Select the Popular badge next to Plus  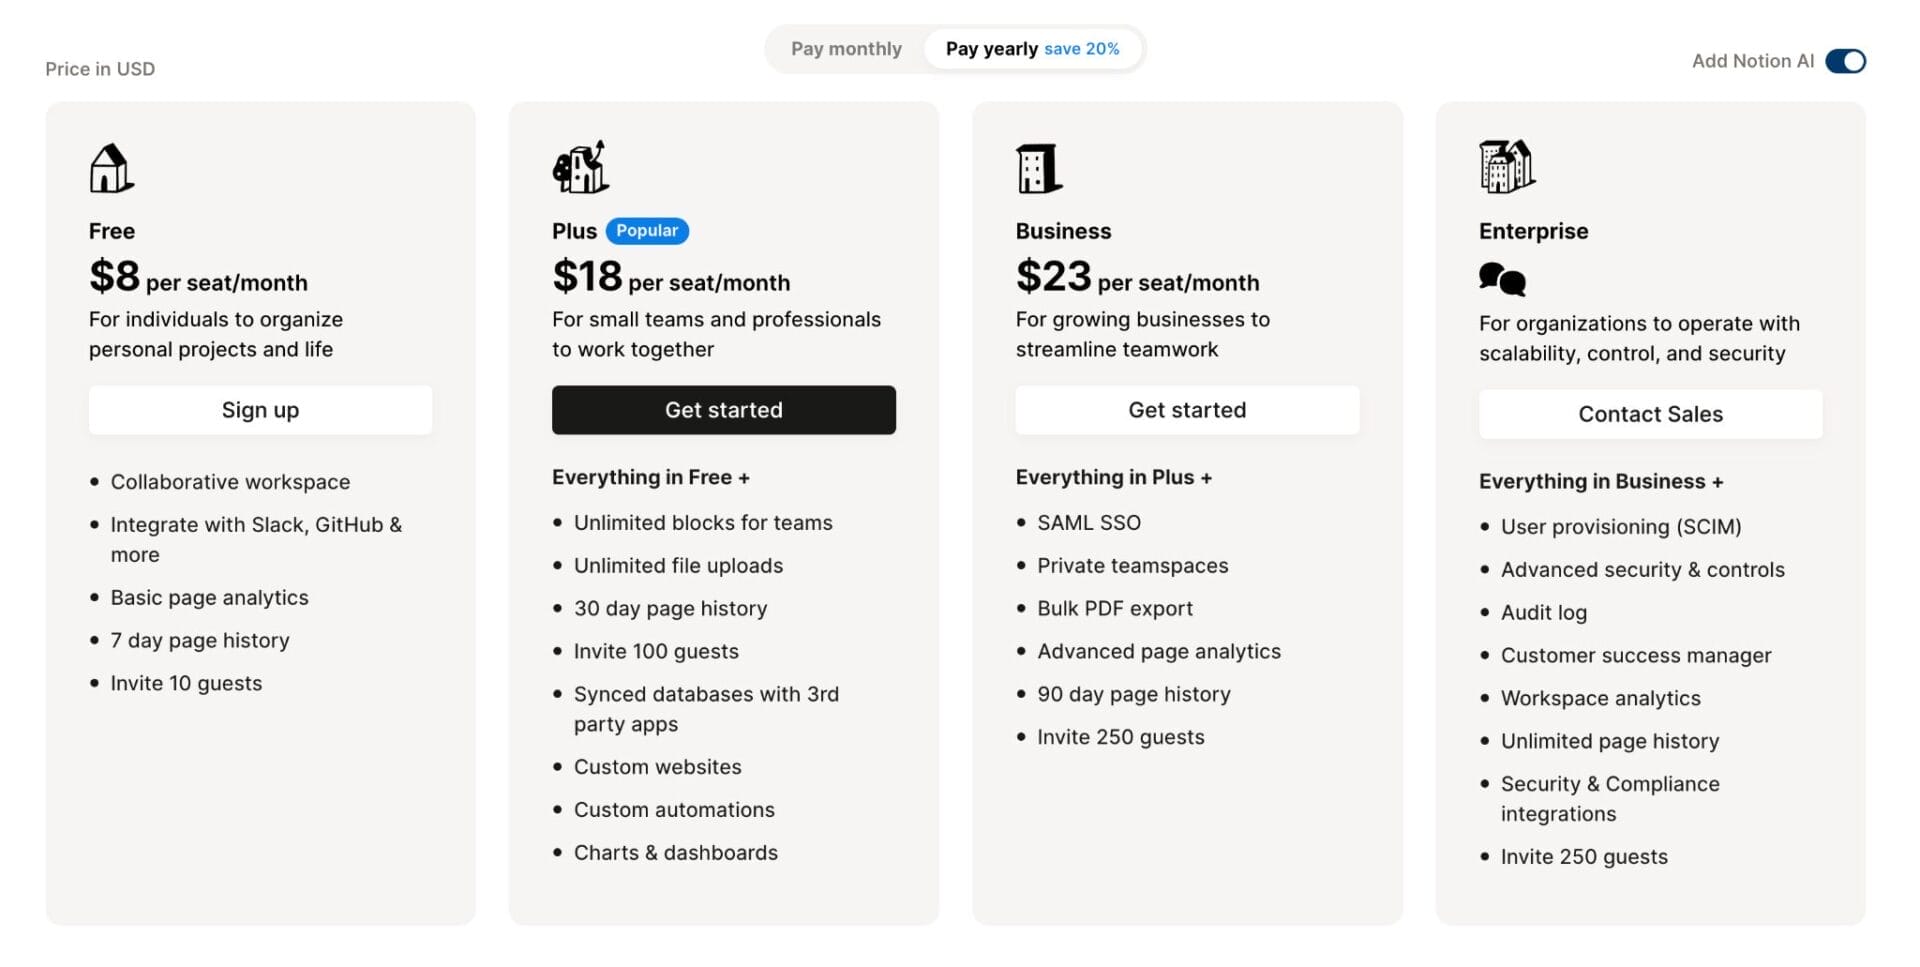coord(647,231)
